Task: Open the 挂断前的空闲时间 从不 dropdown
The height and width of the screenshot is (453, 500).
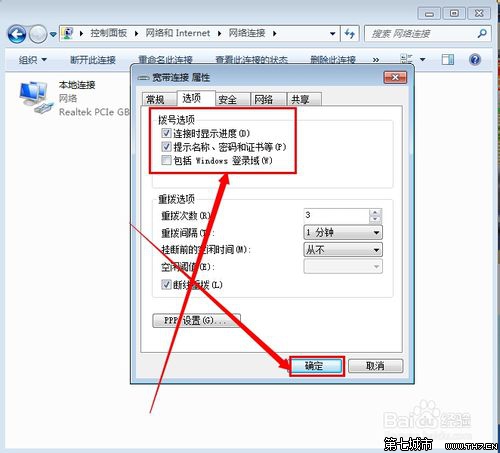Action: (x=343, y=249)
